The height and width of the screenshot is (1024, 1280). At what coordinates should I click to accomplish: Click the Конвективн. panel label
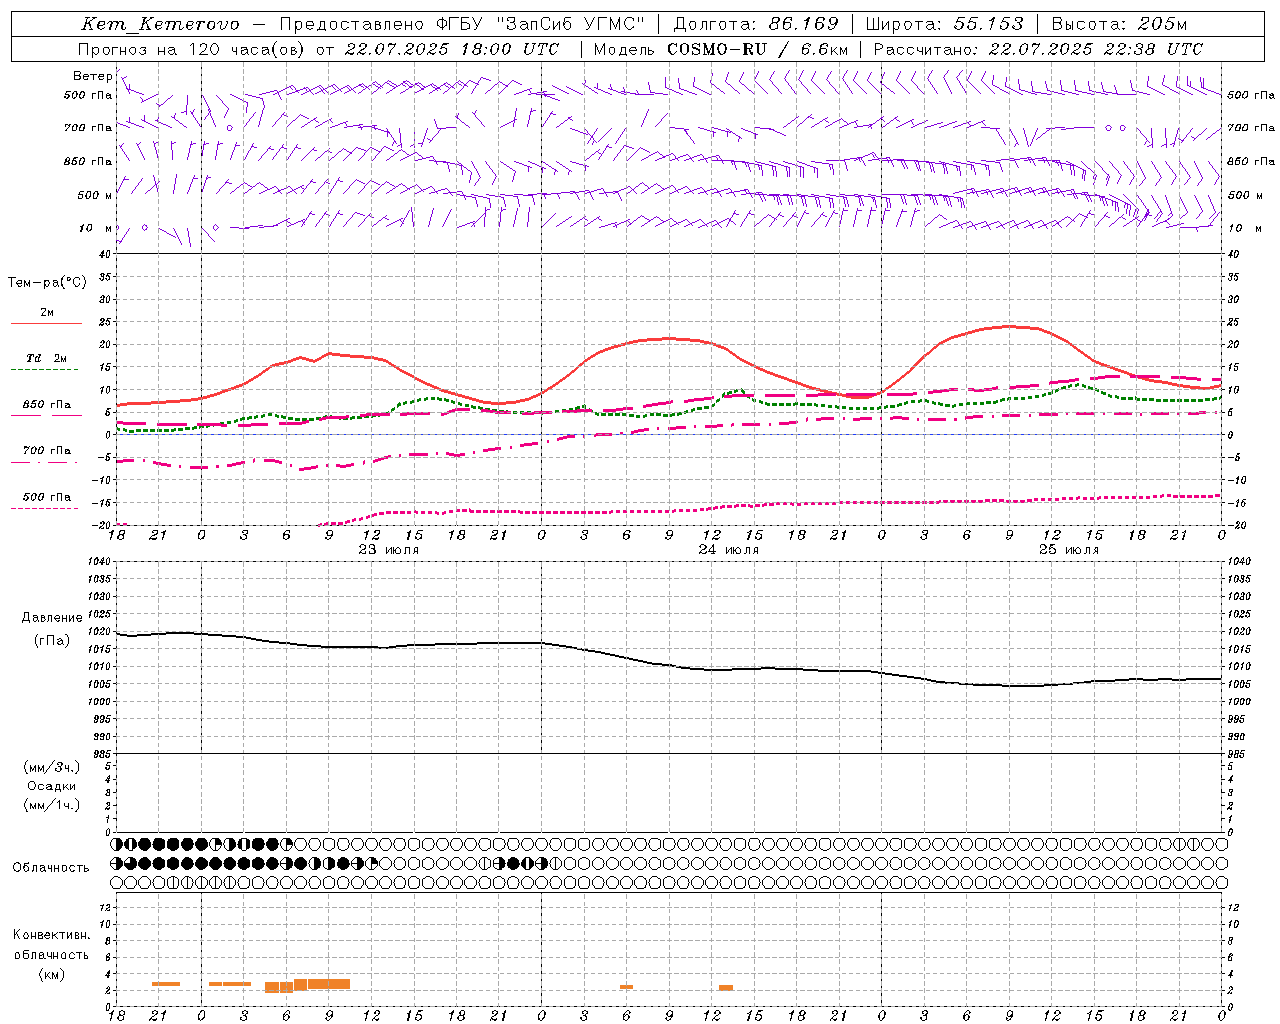coord(51,935)
